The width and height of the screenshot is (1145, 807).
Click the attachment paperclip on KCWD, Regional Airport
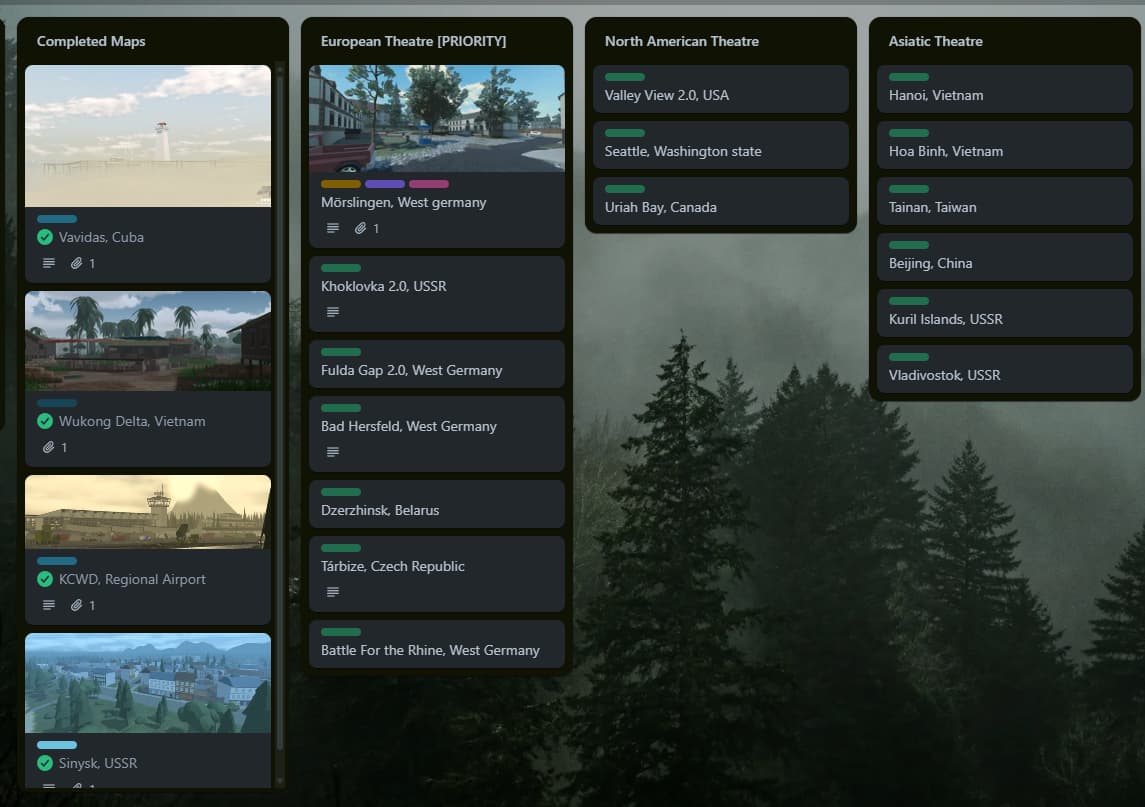[76, 605]
